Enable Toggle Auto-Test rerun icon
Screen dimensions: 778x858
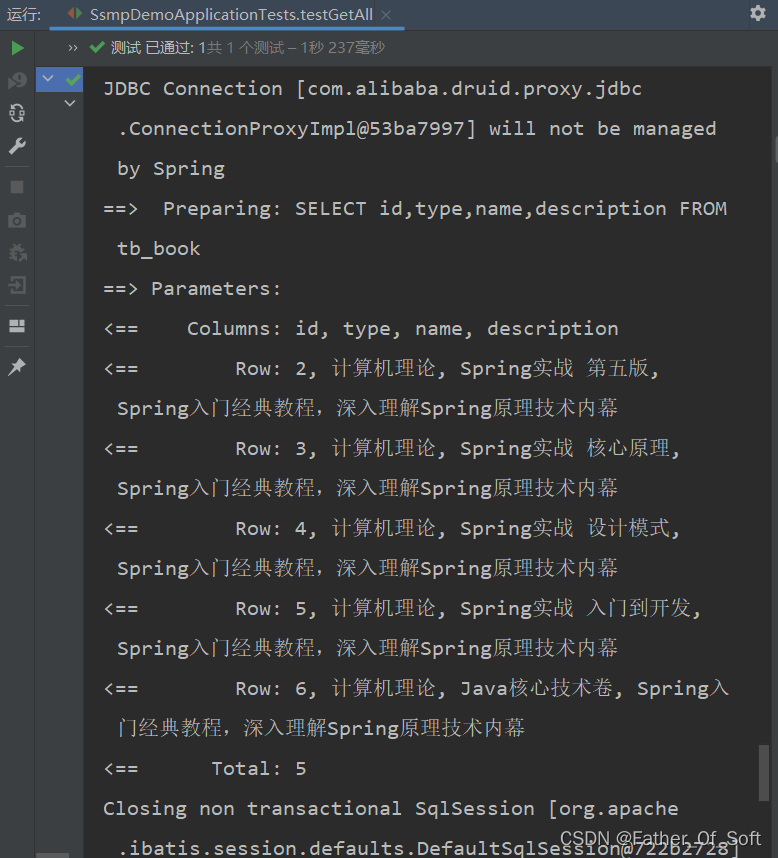[17, 113]
